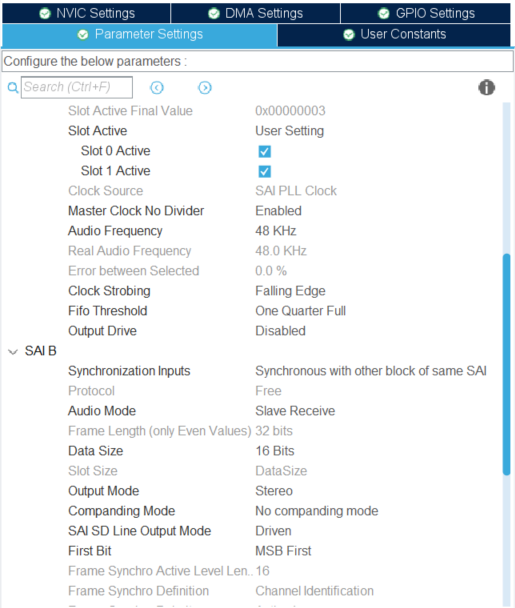Click the search magnifier icon
Image resolution: width=515 pixels, height=608 pixels.
(13, 88)
